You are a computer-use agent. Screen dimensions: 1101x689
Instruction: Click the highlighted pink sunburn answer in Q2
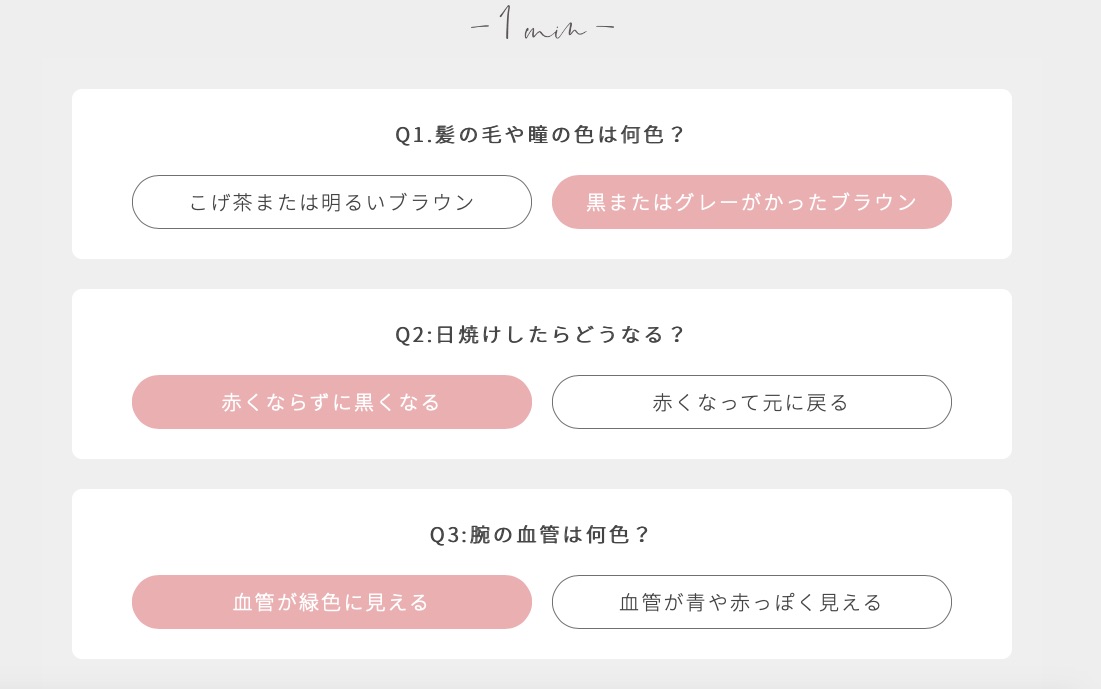pos(331,402)
